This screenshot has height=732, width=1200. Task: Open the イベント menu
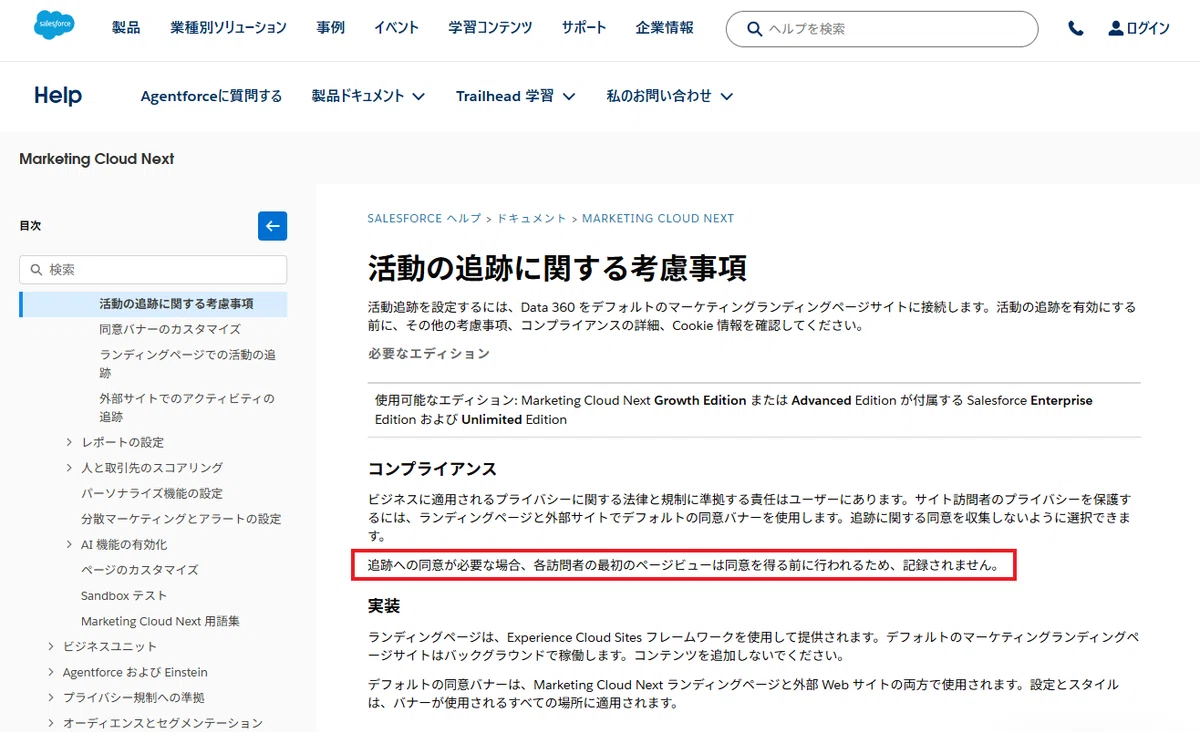[397, 28]
